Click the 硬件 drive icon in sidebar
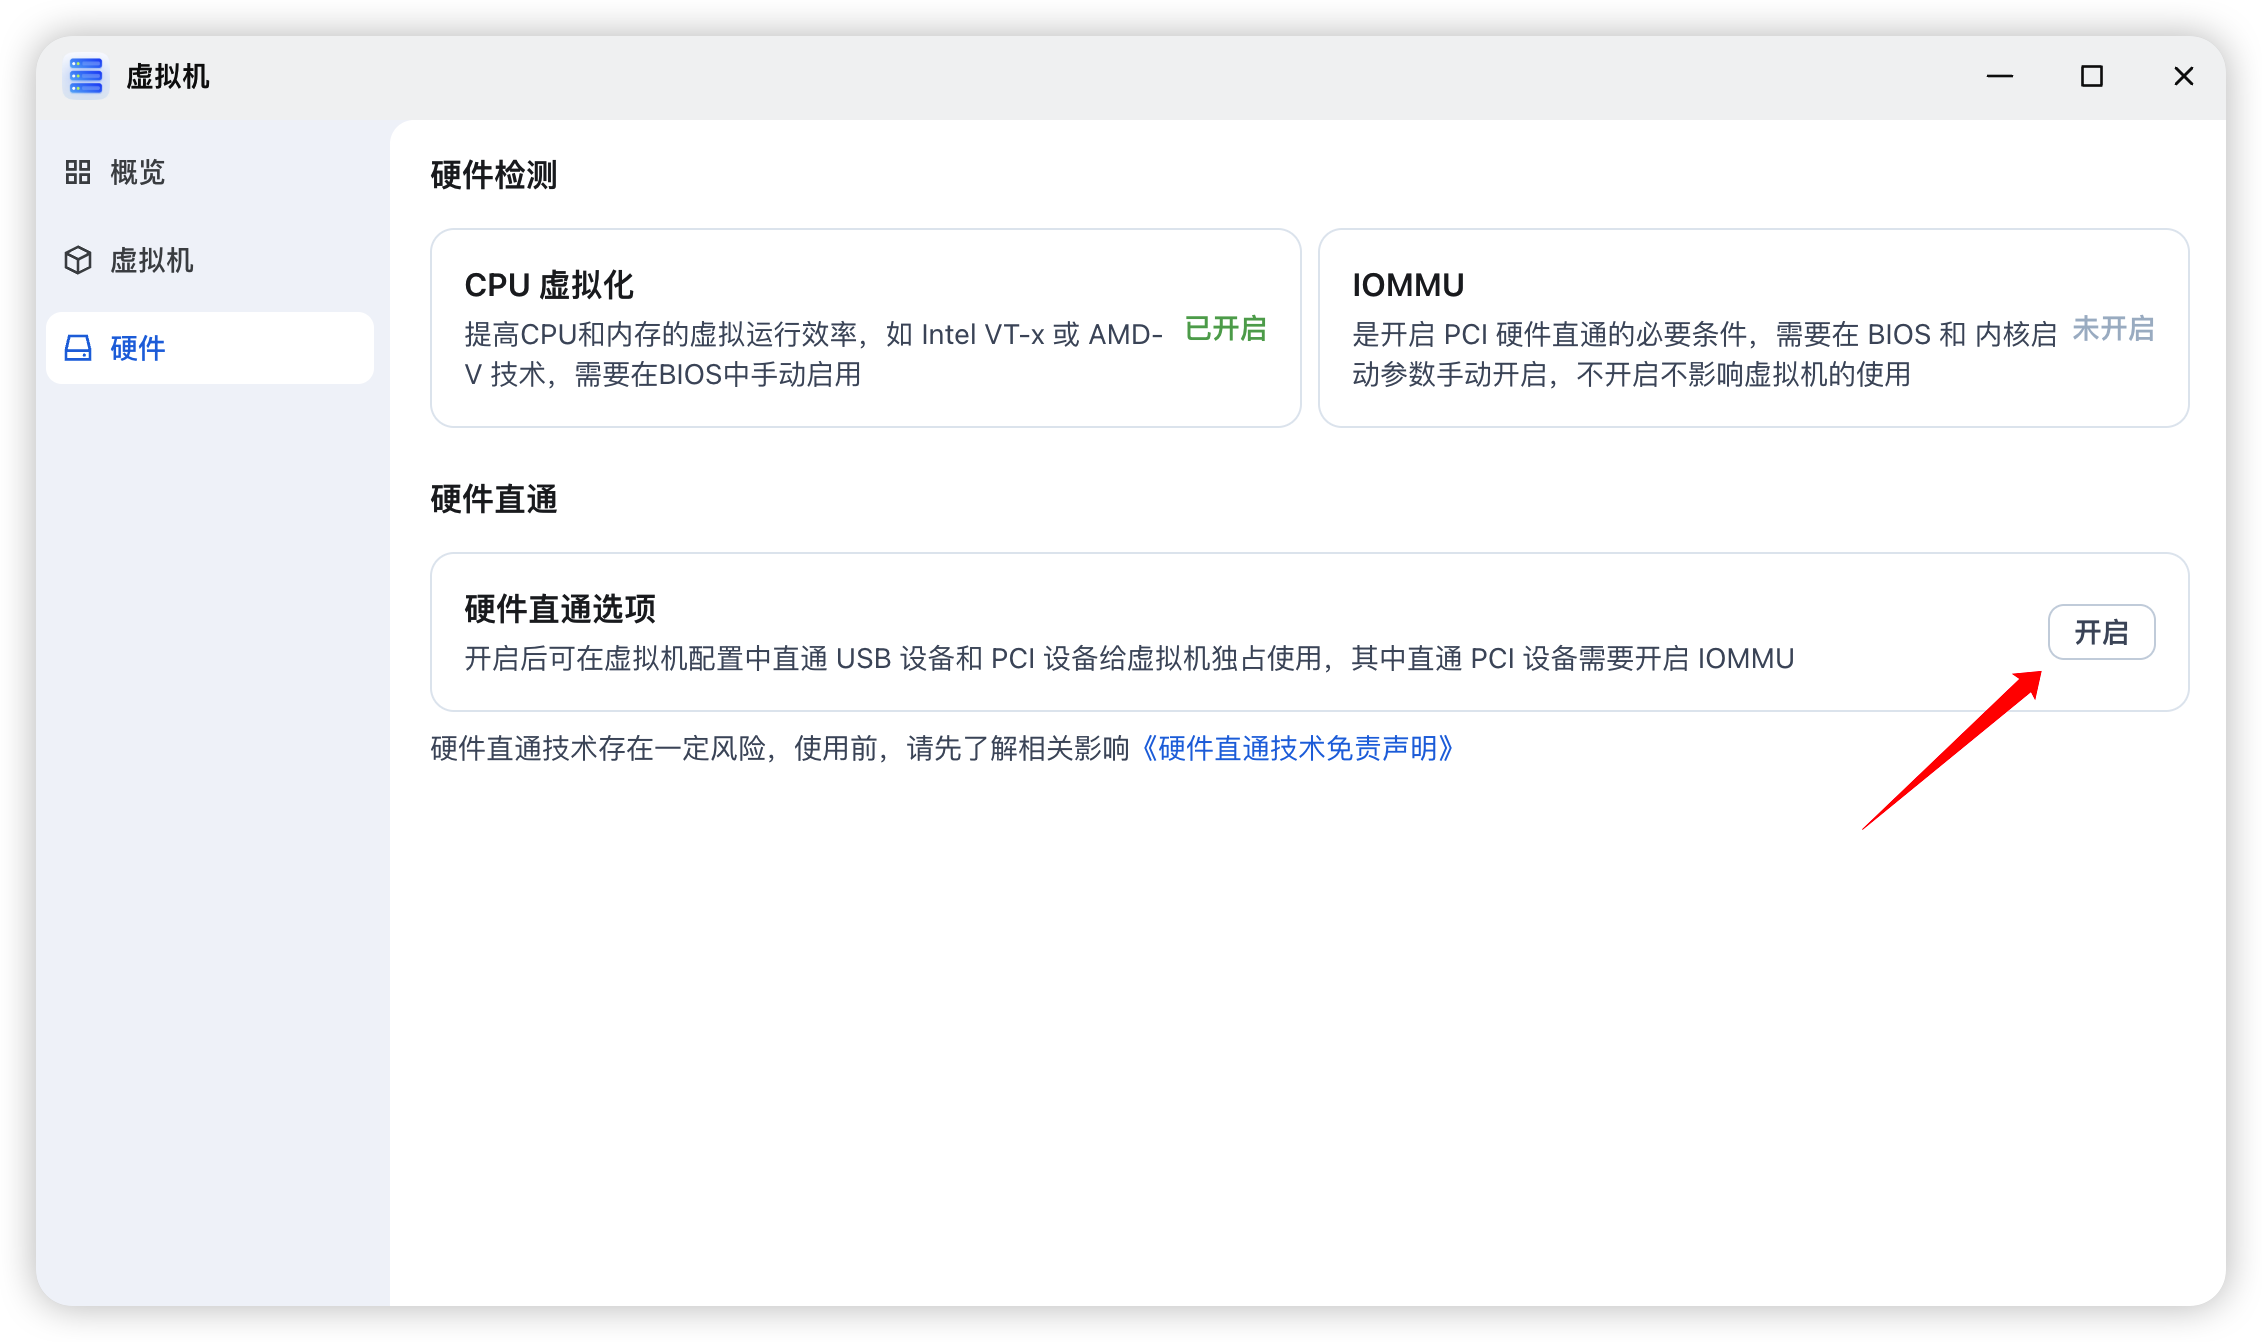Image resolution: width=2262 pixels, height=1342 pixels. point(78,348)
